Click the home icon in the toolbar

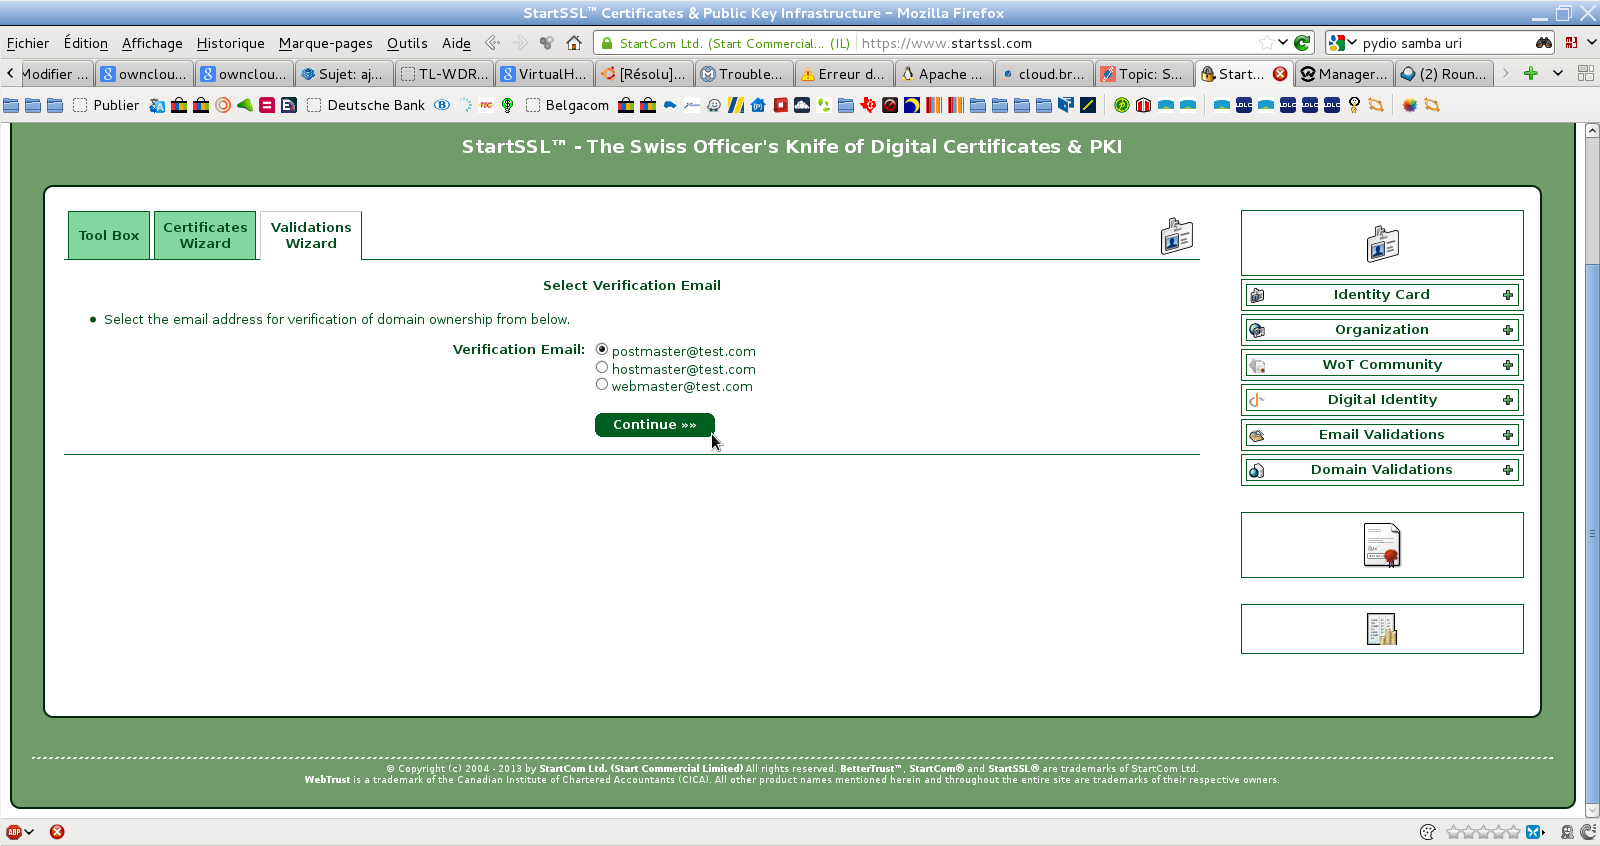(574, 43)
